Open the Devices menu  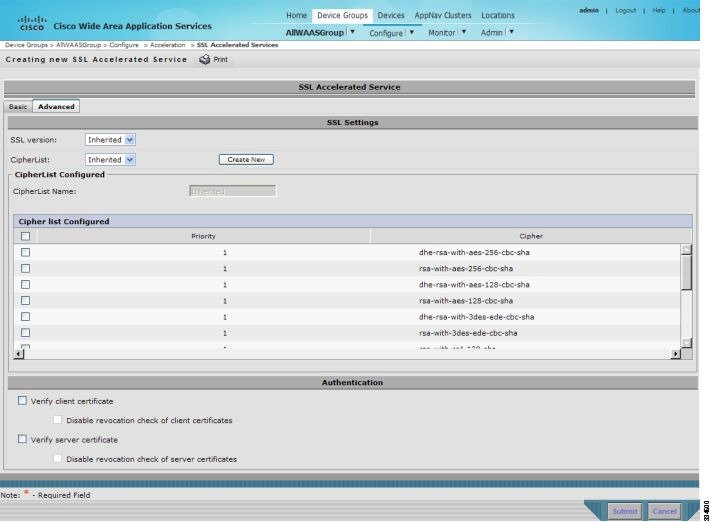(391, 15)
